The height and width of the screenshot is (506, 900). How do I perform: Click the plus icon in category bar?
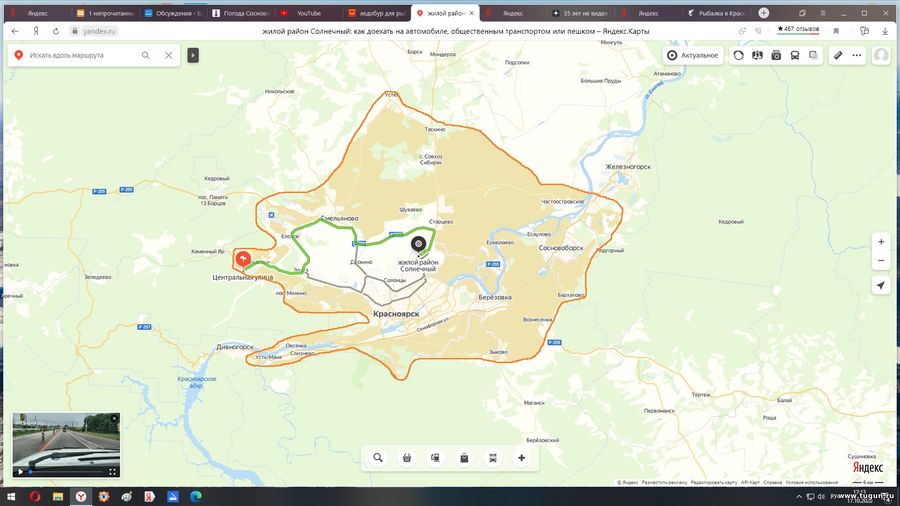[521, 458]
